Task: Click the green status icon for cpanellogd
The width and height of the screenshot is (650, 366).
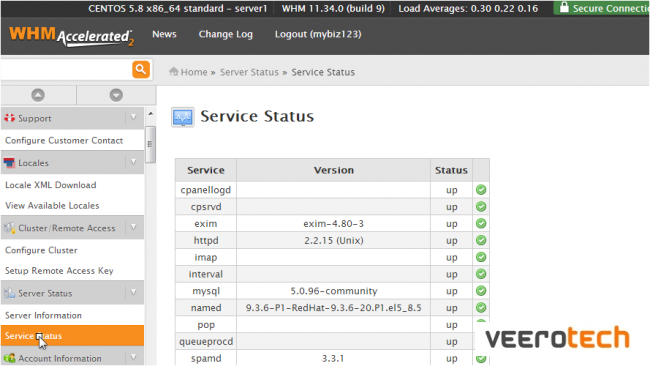Action: click(x=481, y=190)
